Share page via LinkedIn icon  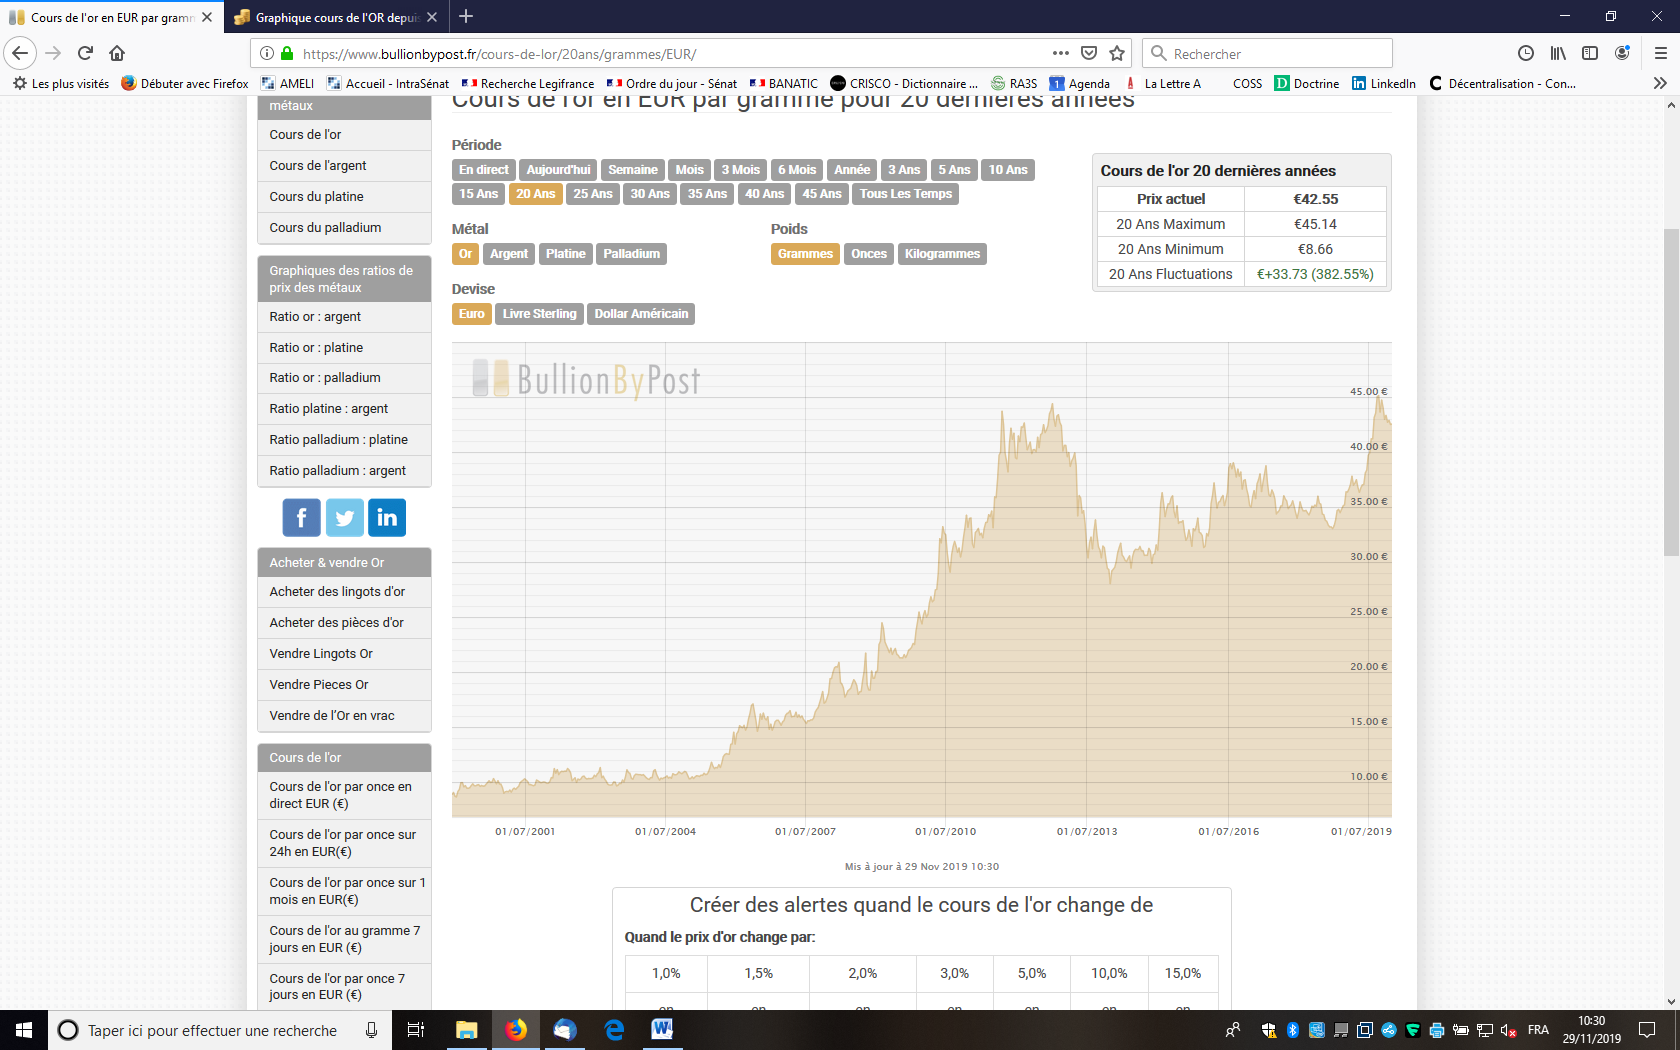click(387, 518)
